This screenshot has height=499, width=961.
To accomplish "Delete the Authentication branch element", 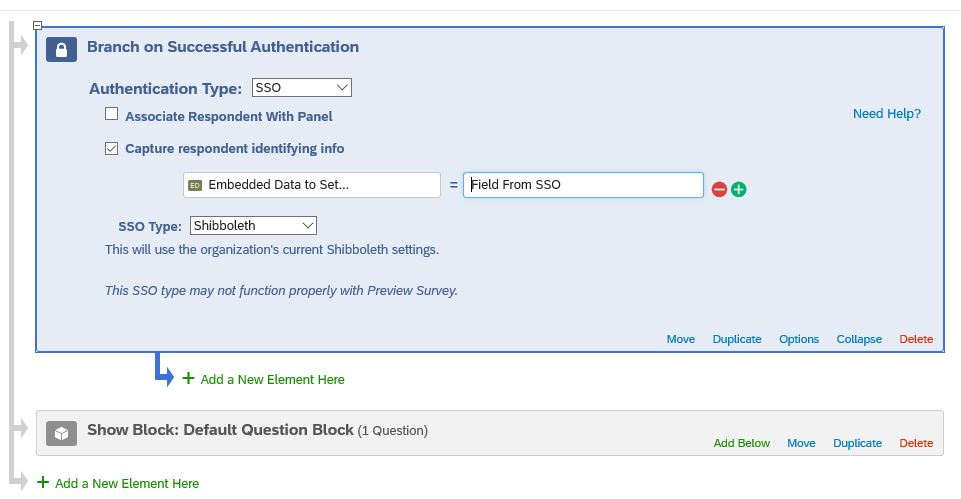I will coord(916,339).
